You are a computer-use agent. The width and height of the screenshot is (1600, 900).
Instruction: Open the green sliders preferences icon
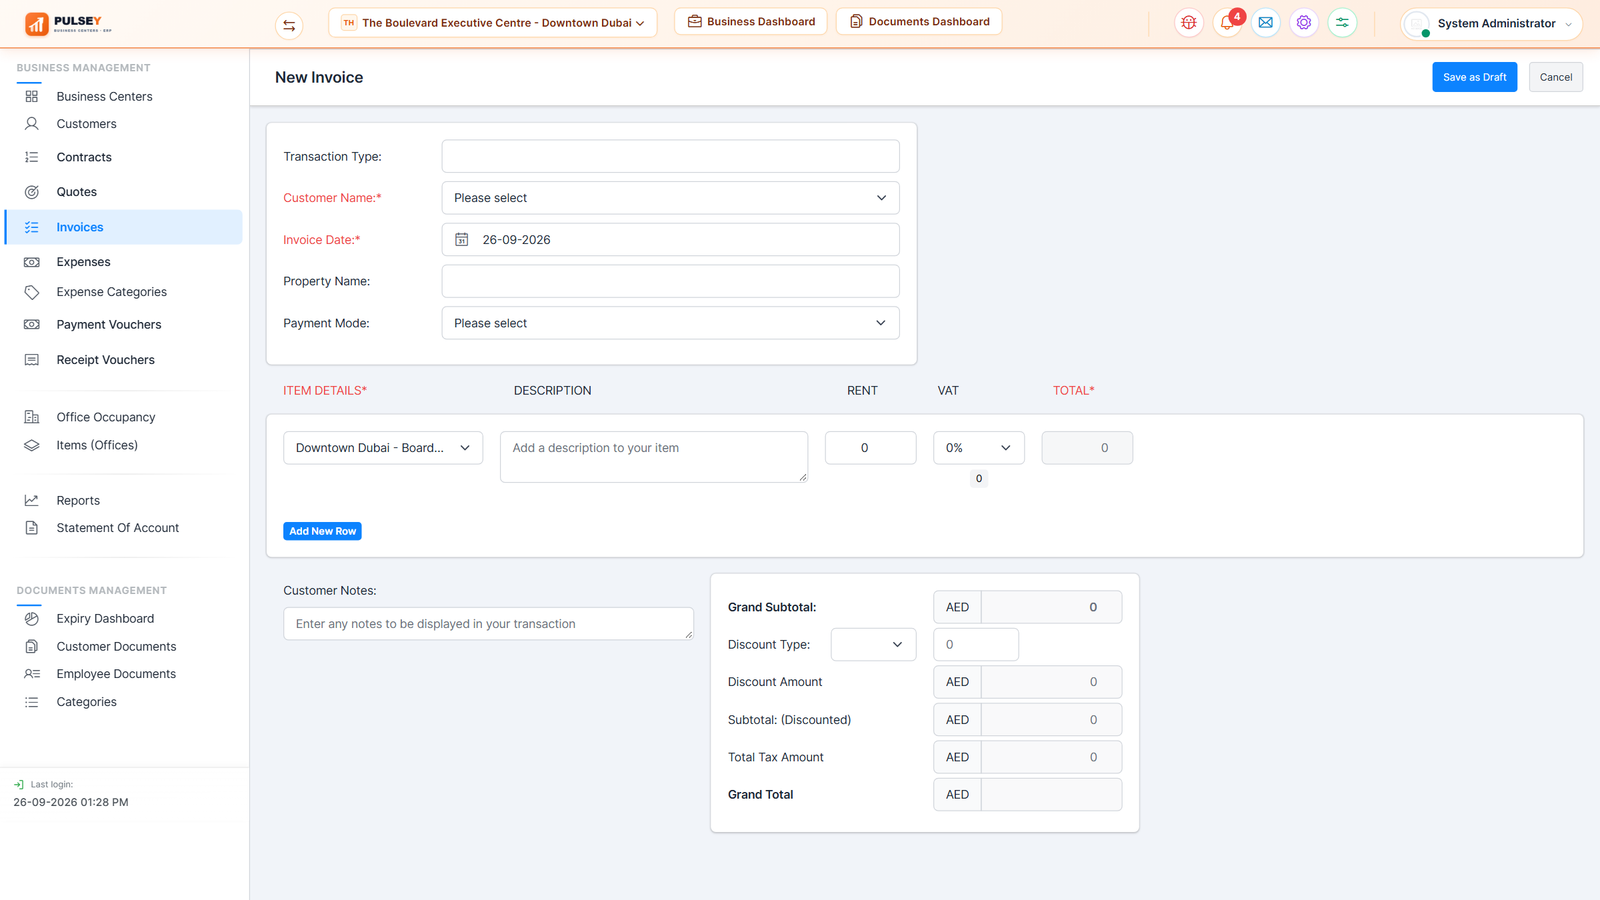pyautogui.click(x=1342, y=23)
